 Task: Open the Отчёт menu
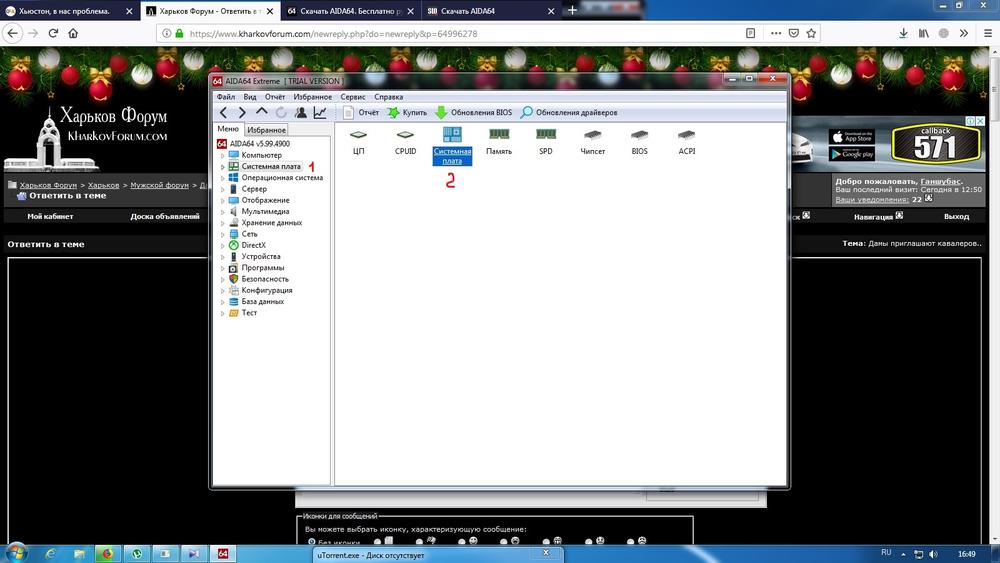[275, 97]
